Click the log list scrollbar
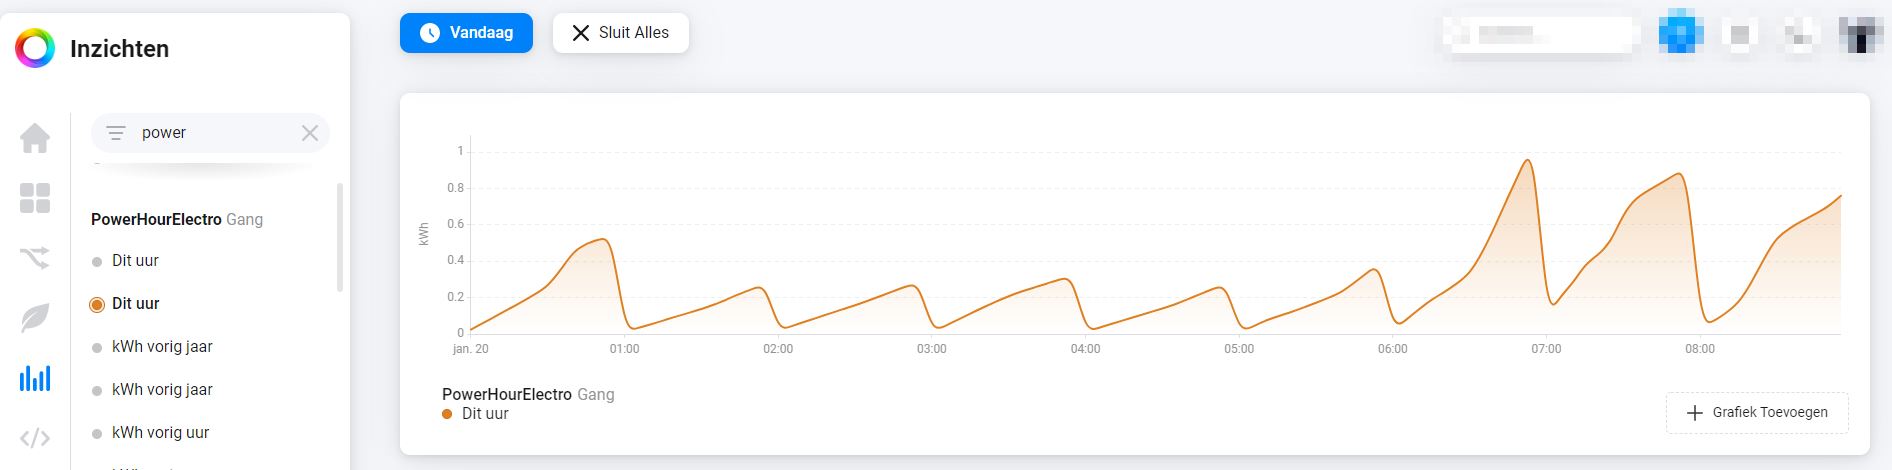 (x=340, y=238)
